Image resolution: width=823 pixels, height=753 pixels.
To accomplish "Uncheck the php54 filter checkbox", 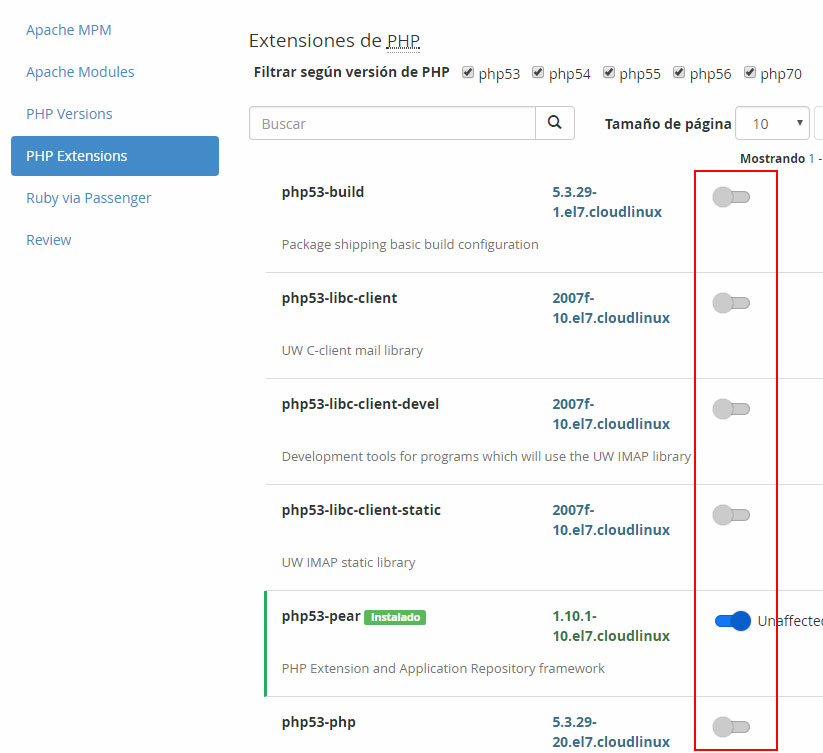I will pos(538,73).
